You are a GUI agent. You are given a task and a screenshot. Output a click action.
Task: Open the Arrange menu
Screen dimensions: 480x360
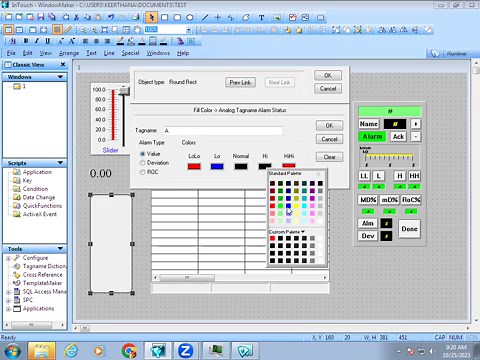(69, 53)
